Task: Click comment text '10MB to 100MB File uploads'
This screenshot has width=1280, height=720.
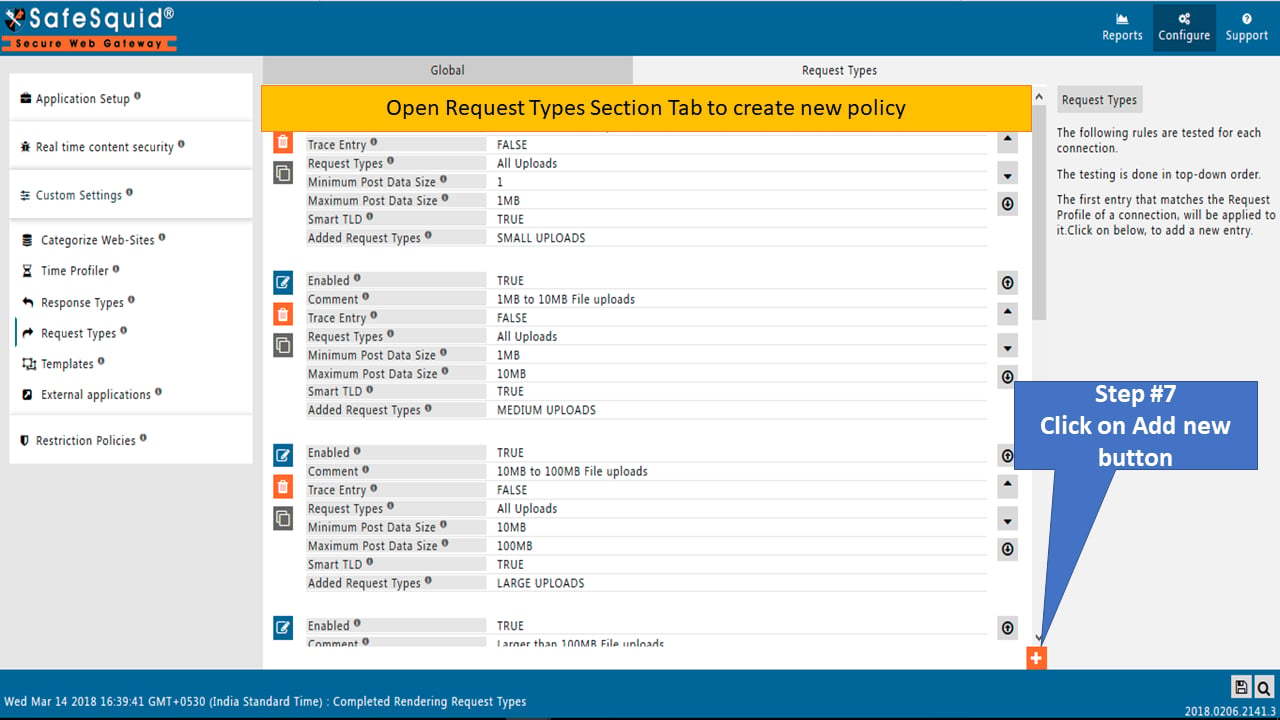Action: coord(572,471)
